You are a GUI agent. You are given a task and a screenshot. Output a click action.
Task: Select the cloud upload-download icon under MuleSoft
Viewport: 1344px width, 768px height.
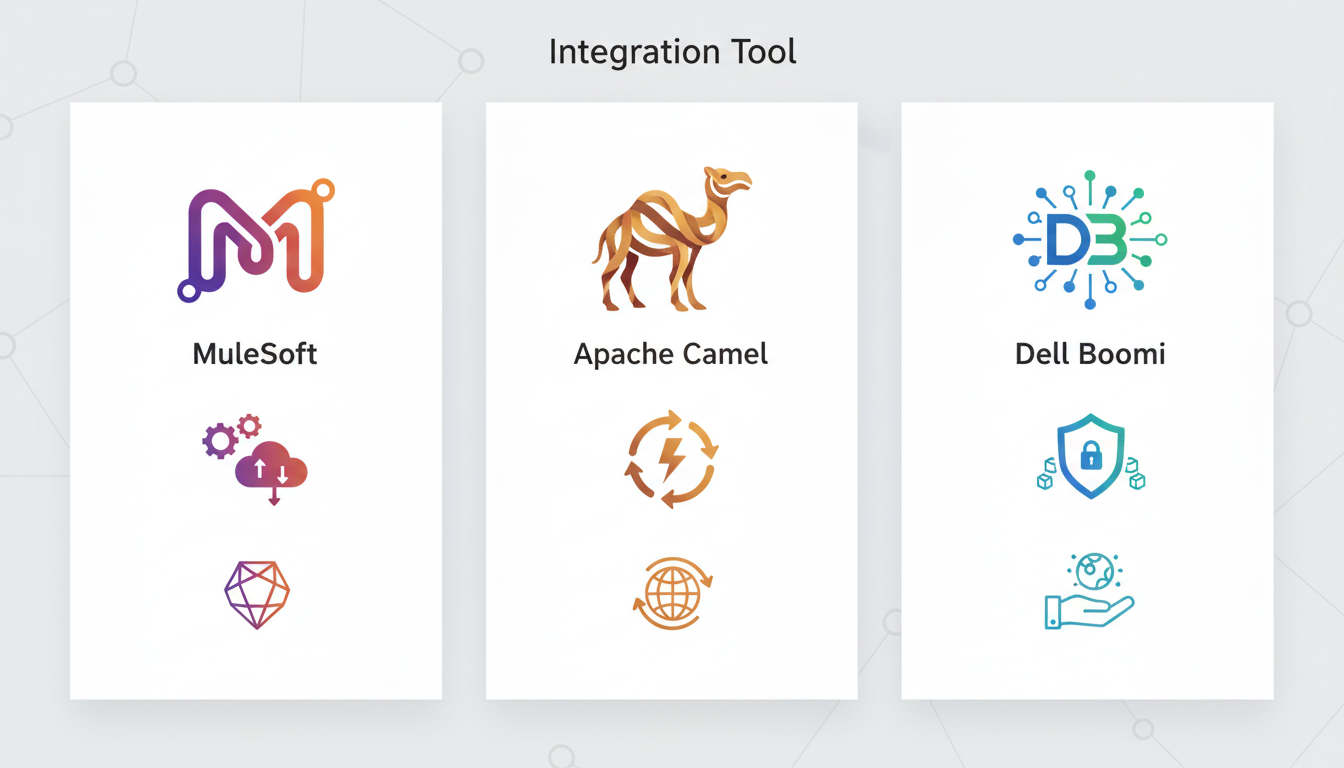[x=270, y=468]
